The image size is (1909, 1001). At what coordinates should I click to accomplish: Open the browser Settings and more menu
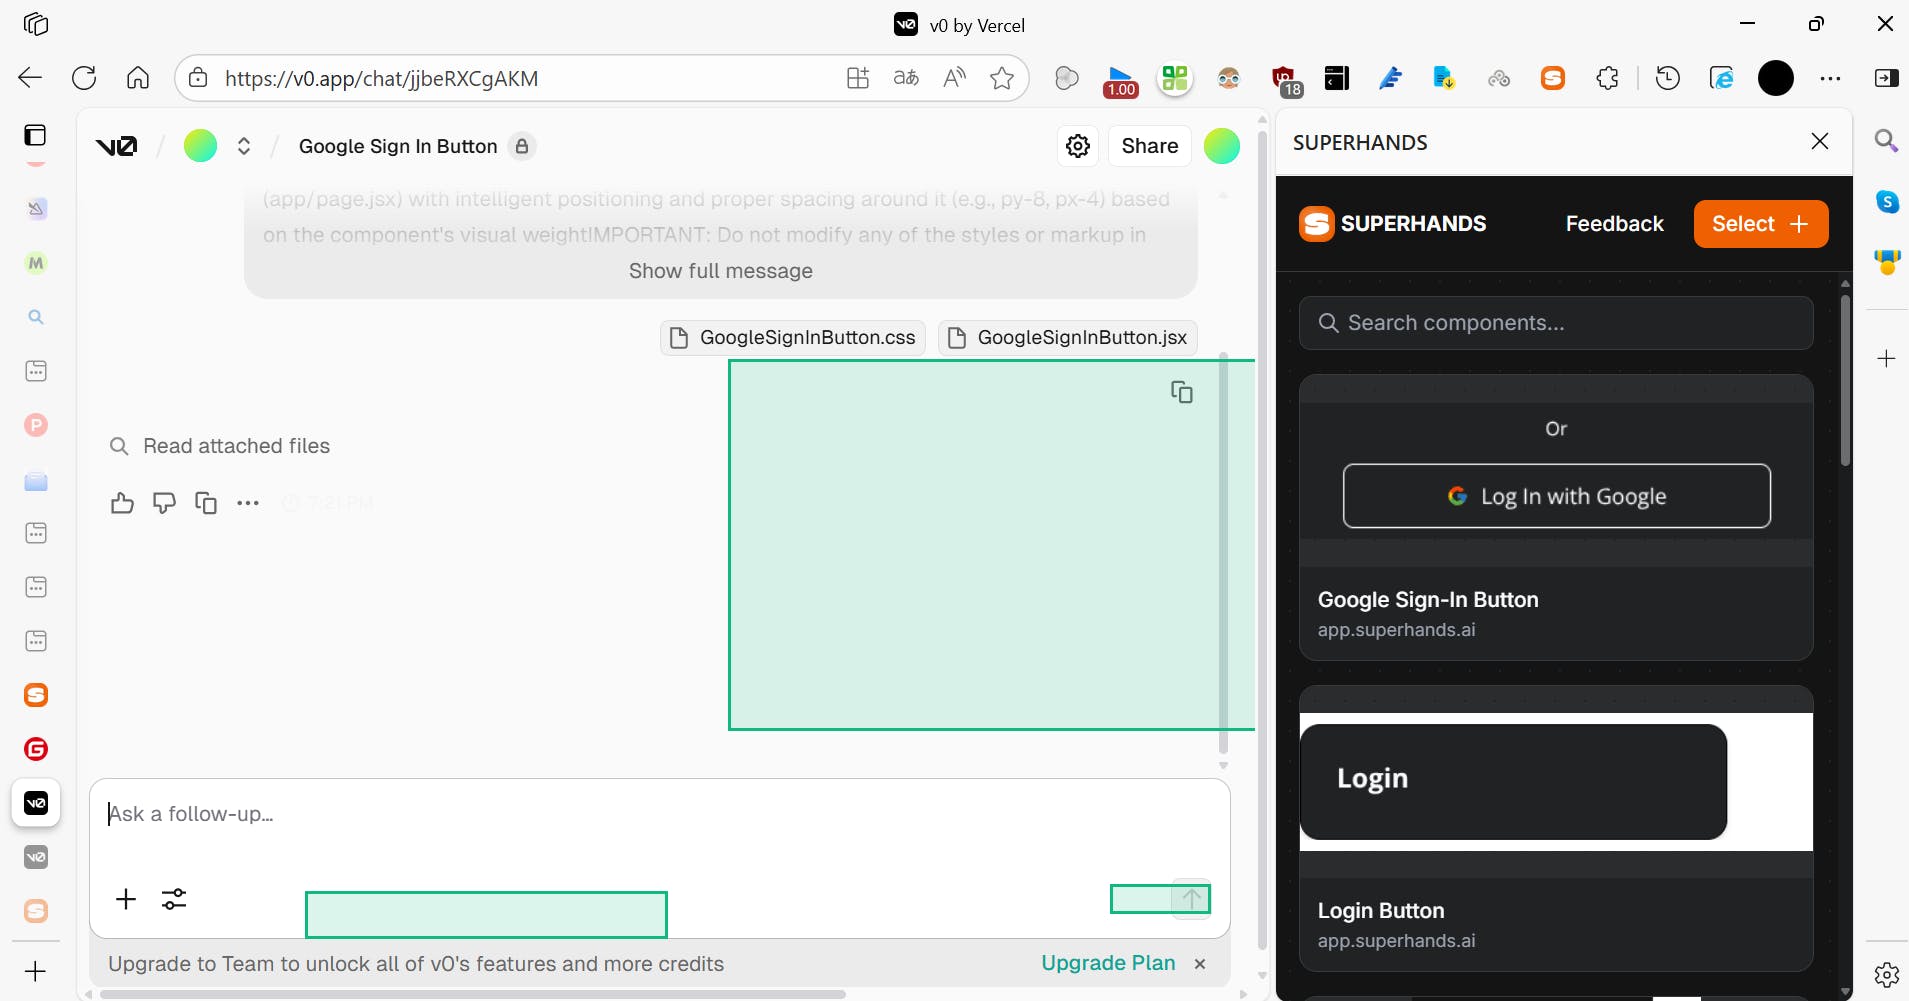pos(1831,78)
